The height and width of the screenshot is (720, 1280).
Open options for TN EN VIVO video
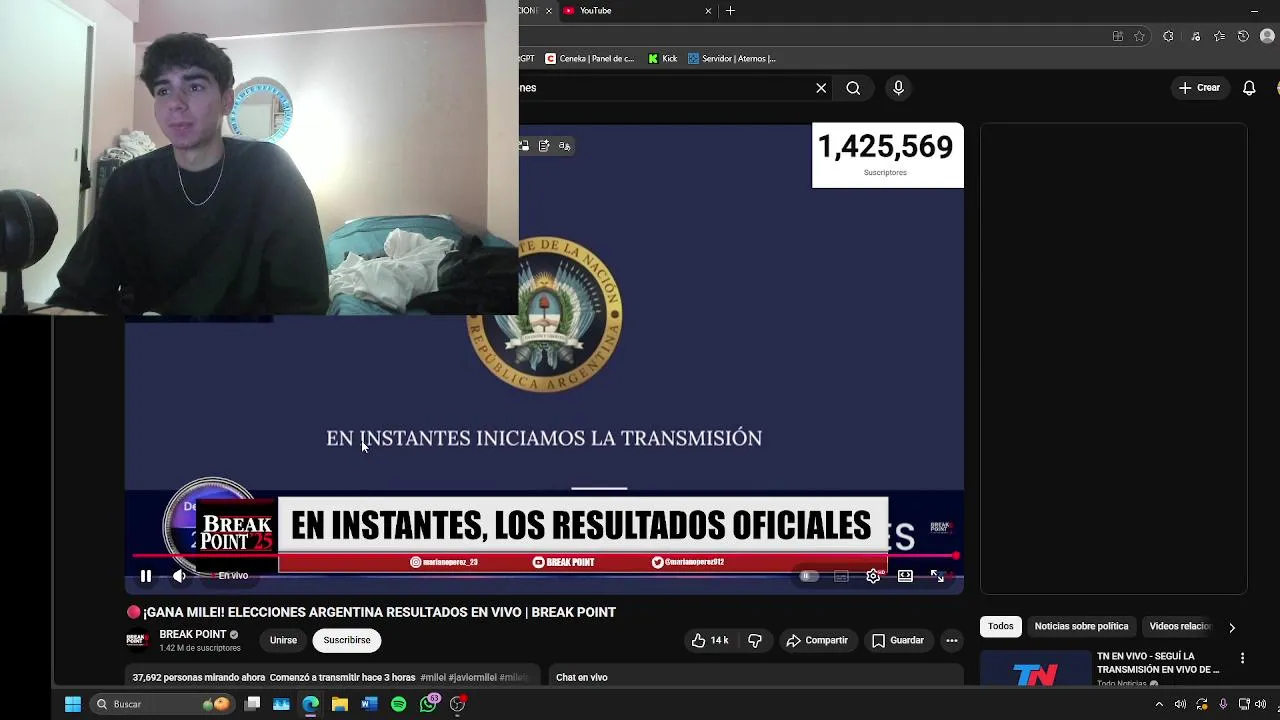pyautogui.click(x=1242, y=658)
